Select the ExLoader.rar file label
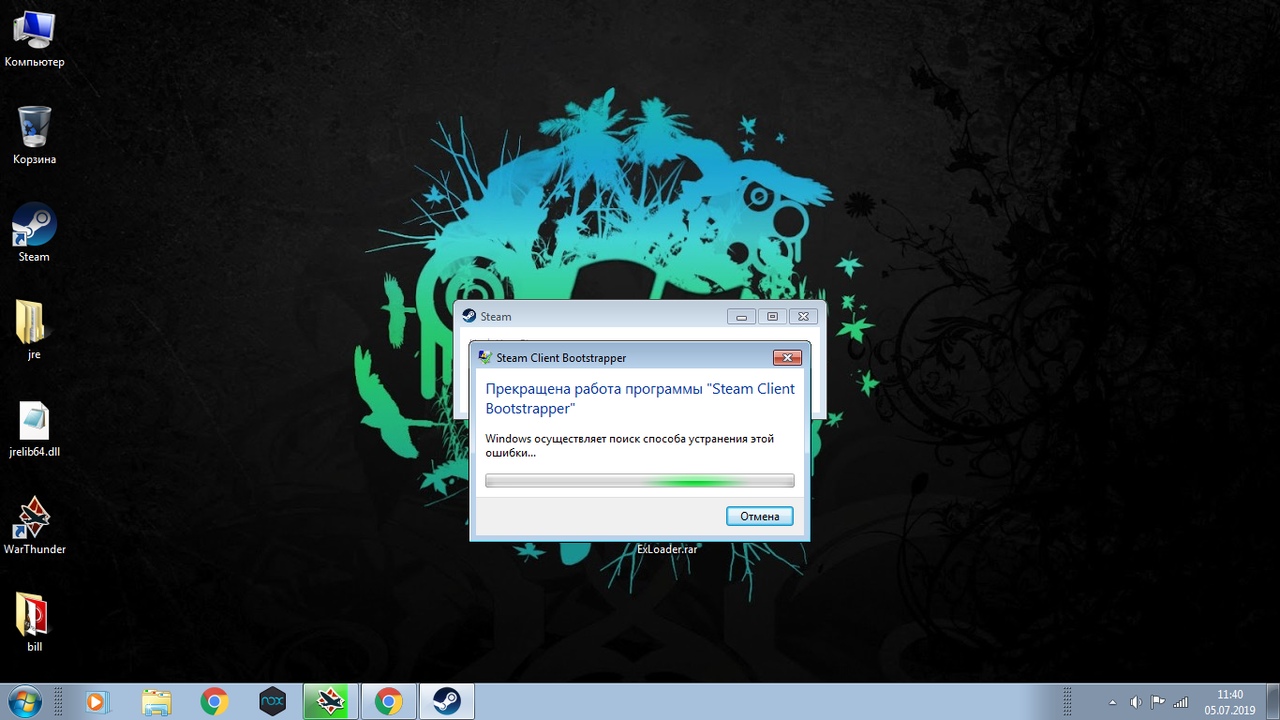Viewport: 1280px width, 720px height. [667, 549]
